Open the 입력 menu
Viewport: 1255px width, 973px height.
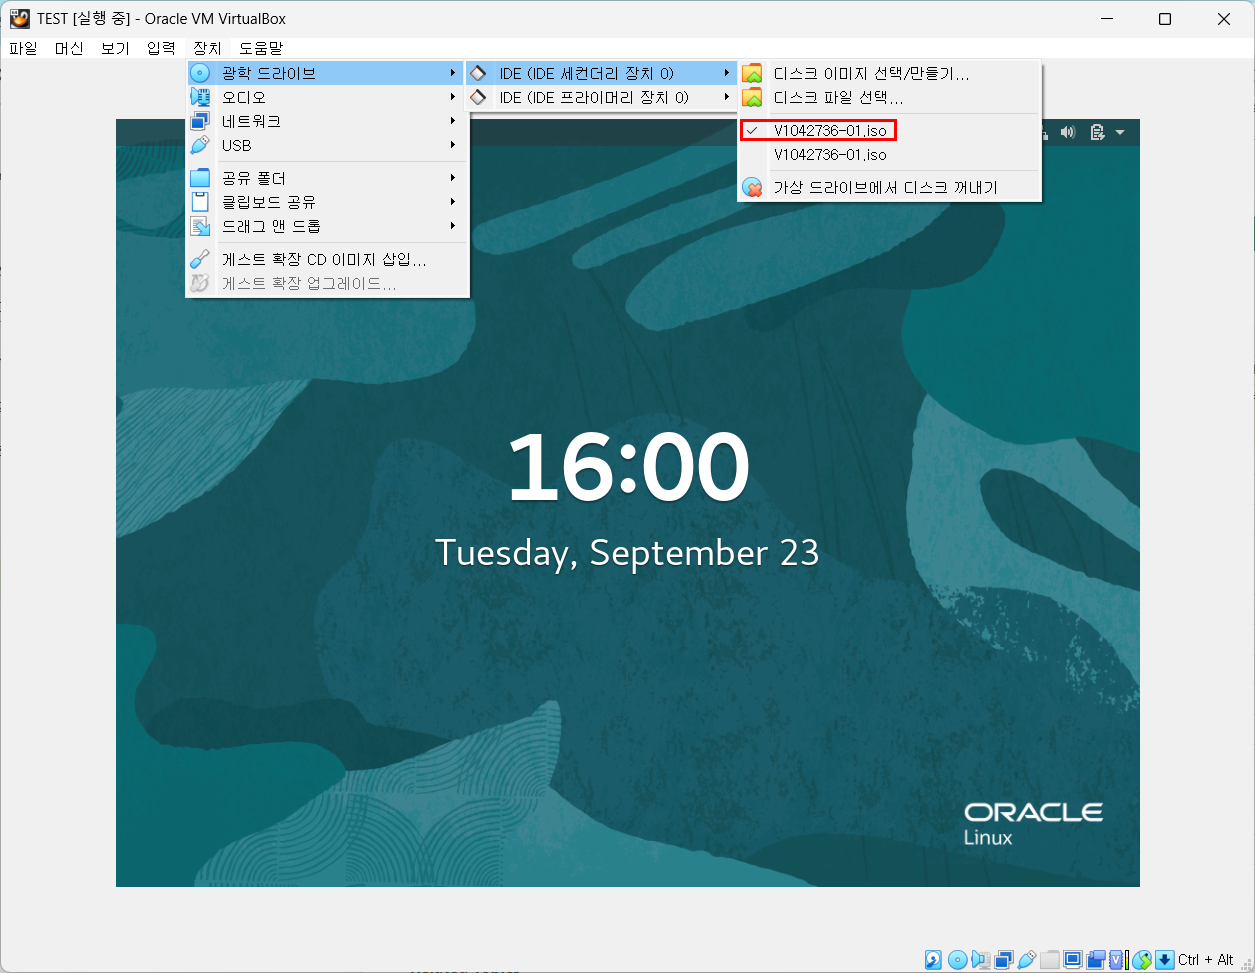click(161, 48)
